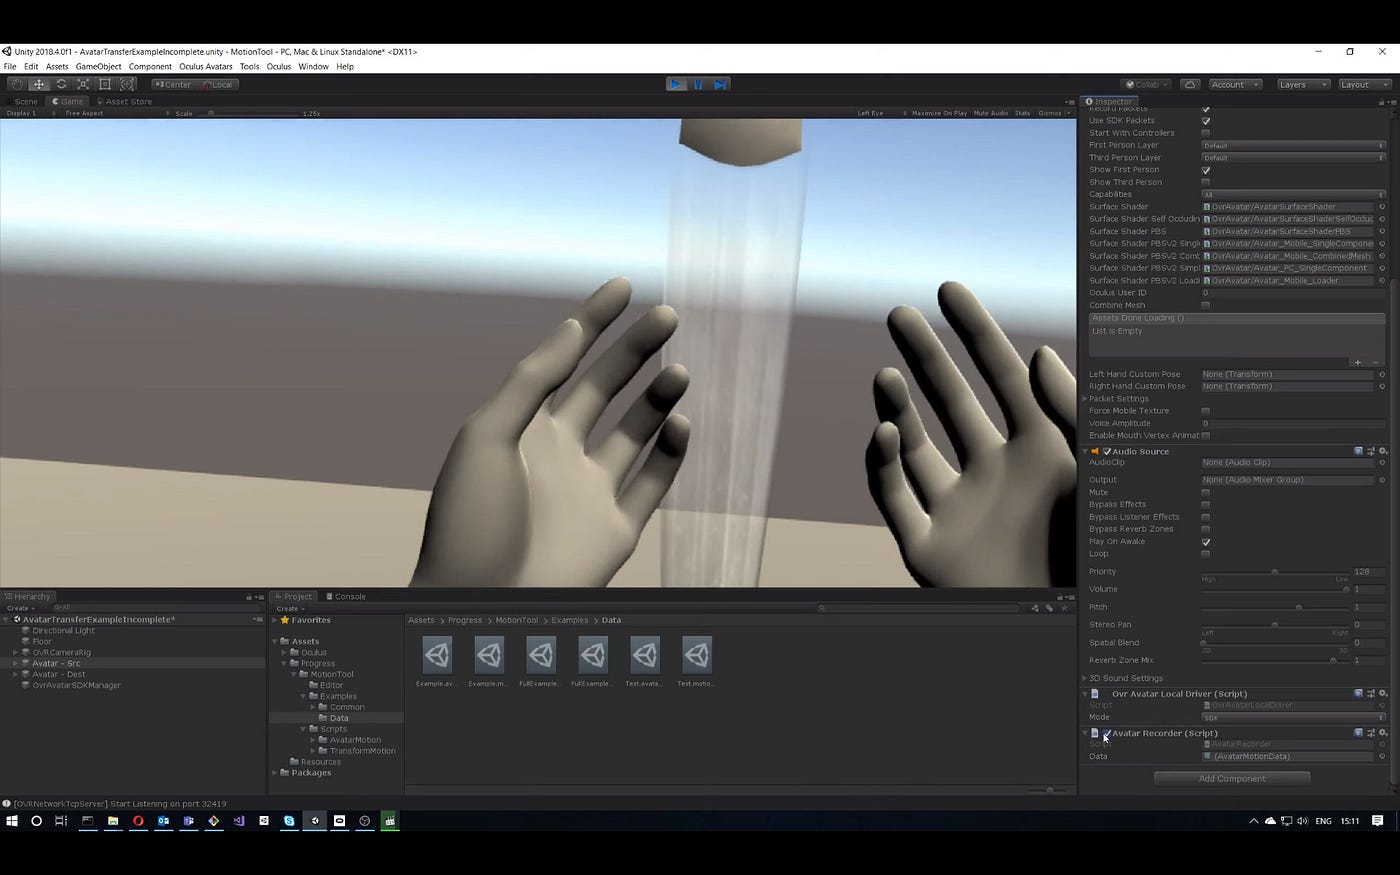Disable Show First Person
Viewport: 1400px width, 875px height.
[x=1206, y=170]
